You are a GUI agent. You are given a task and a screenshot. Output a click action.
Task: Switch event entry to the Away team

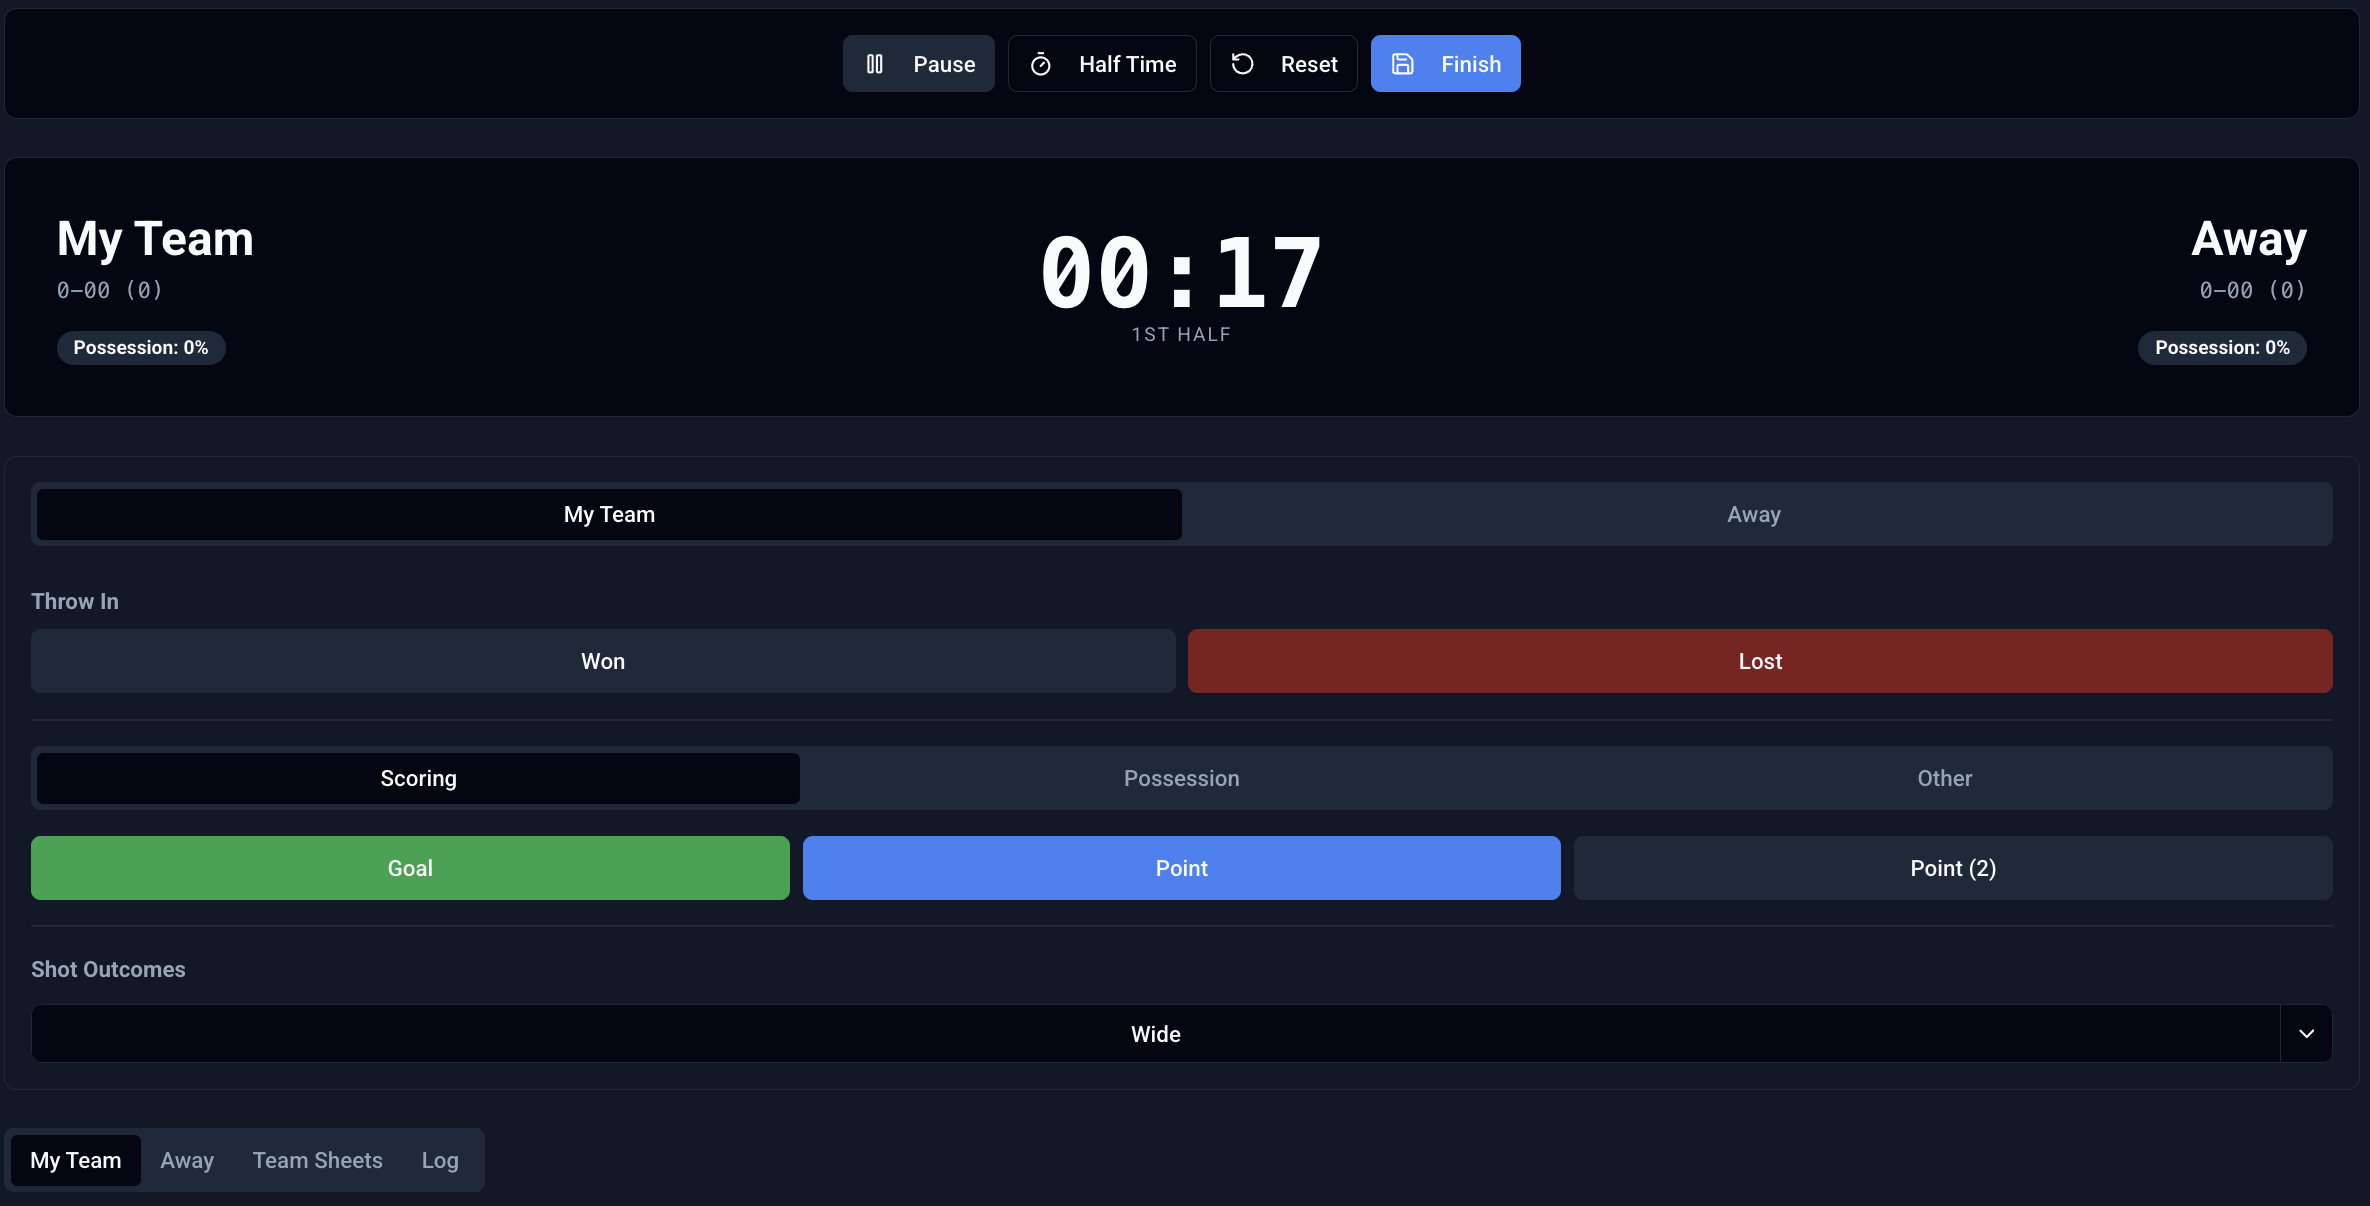pyautogui.click(x=1754, y=514)
